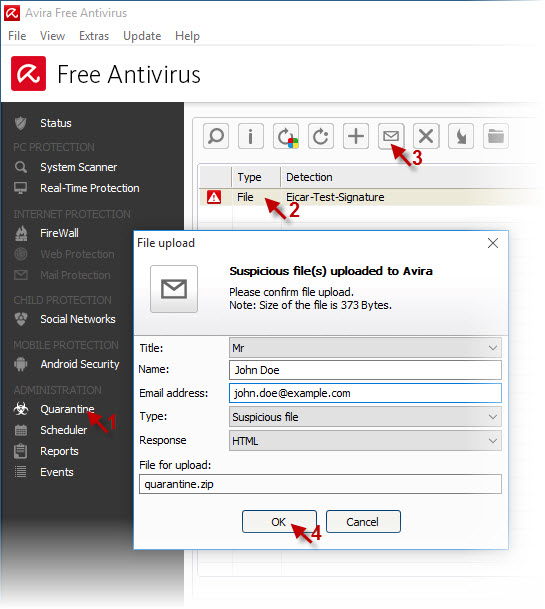Open the info properties icon in toolbar
This screenshot has width=545, height=609.
pyautogui.click(x=251, y=136)
